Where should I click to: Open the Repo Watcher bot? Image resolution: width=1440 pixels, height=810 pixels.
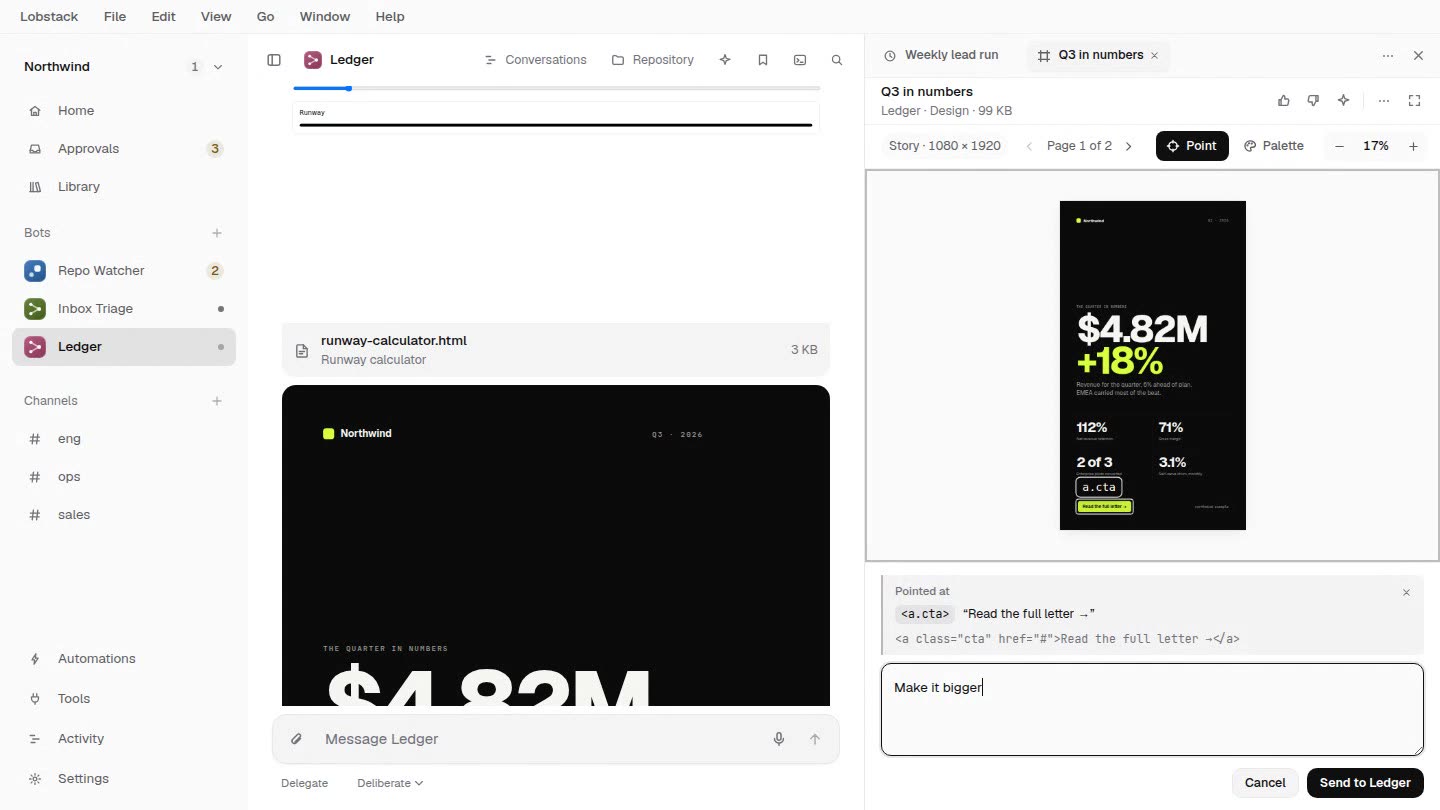pyautogui.click(x=124, y=271)
